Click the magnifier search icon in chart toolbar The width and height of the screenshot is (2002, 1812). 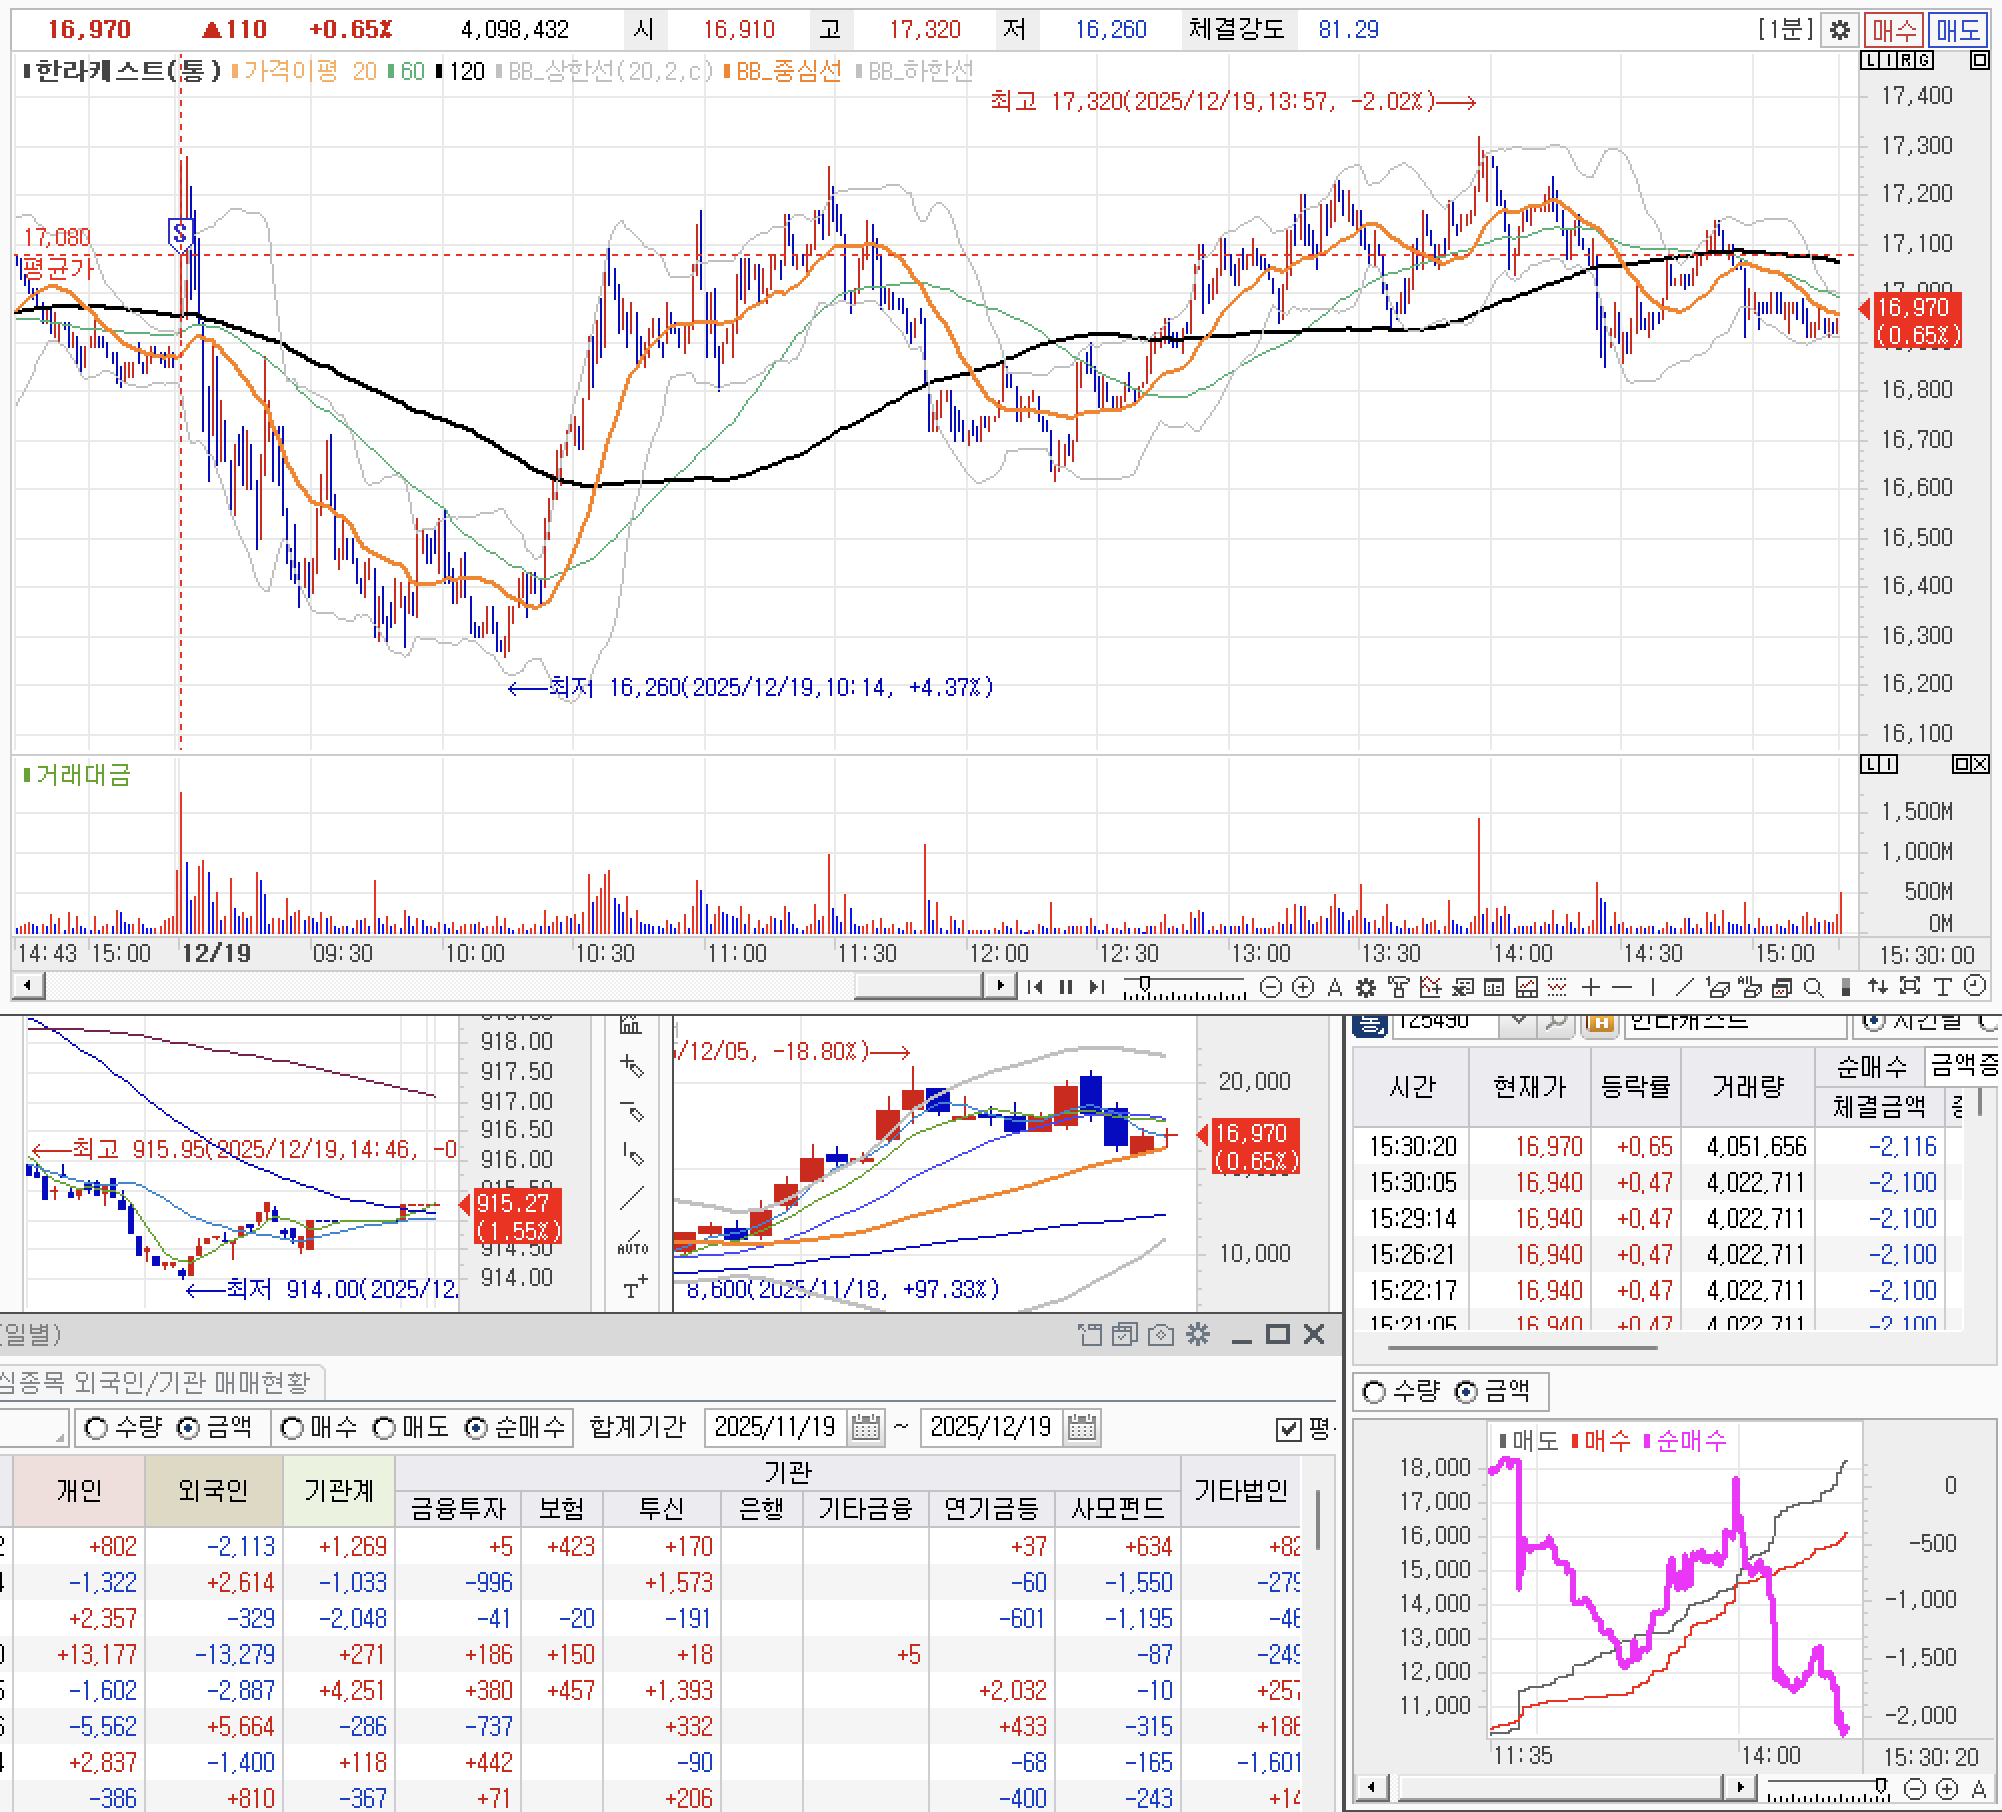tap(1813, 987)
